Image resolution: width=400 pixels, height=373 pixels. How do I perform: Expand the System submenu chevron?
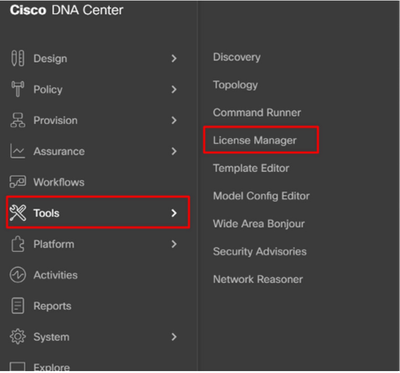point(174,337)
